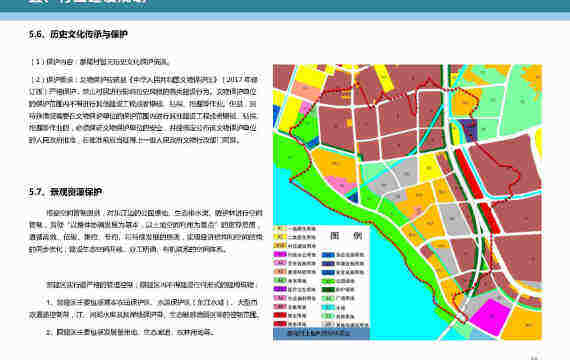Click the paragraph beginning with (2) 保护要求
This screenshot has height=360, width=570.
(143, 109)
